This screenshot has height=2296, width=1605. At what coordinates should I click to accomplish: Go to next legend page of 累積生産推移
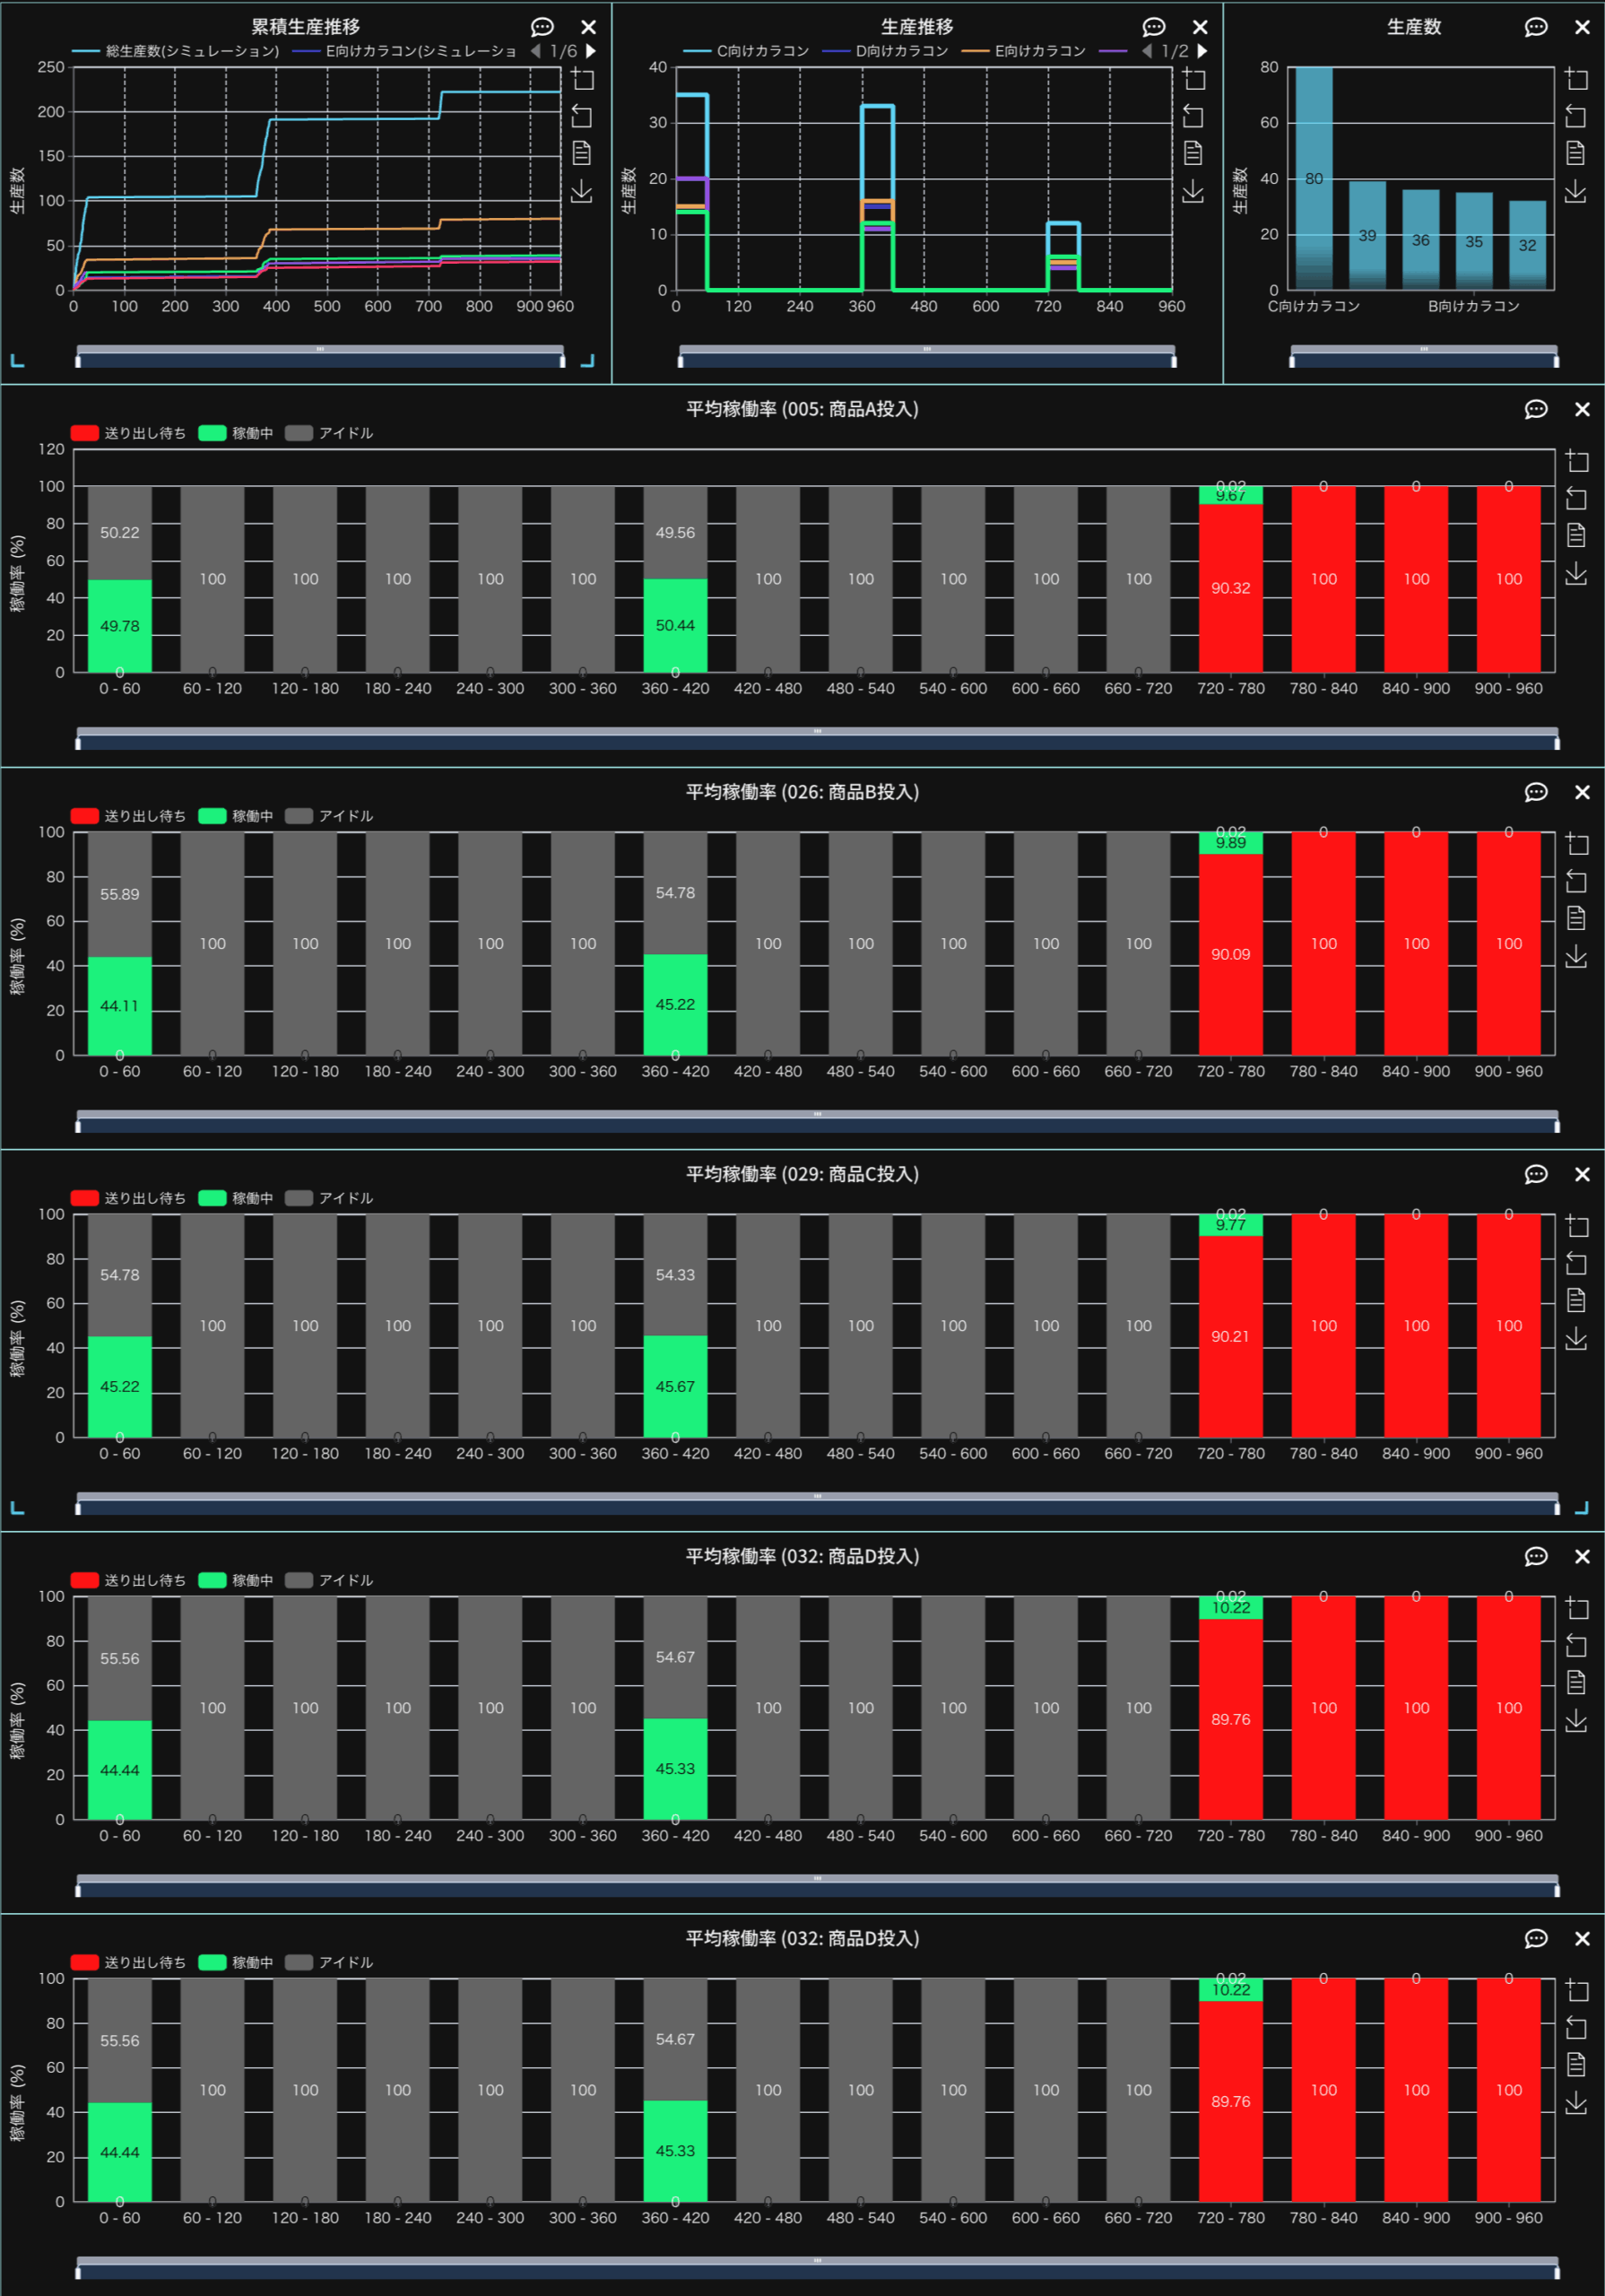coord(591,51)
